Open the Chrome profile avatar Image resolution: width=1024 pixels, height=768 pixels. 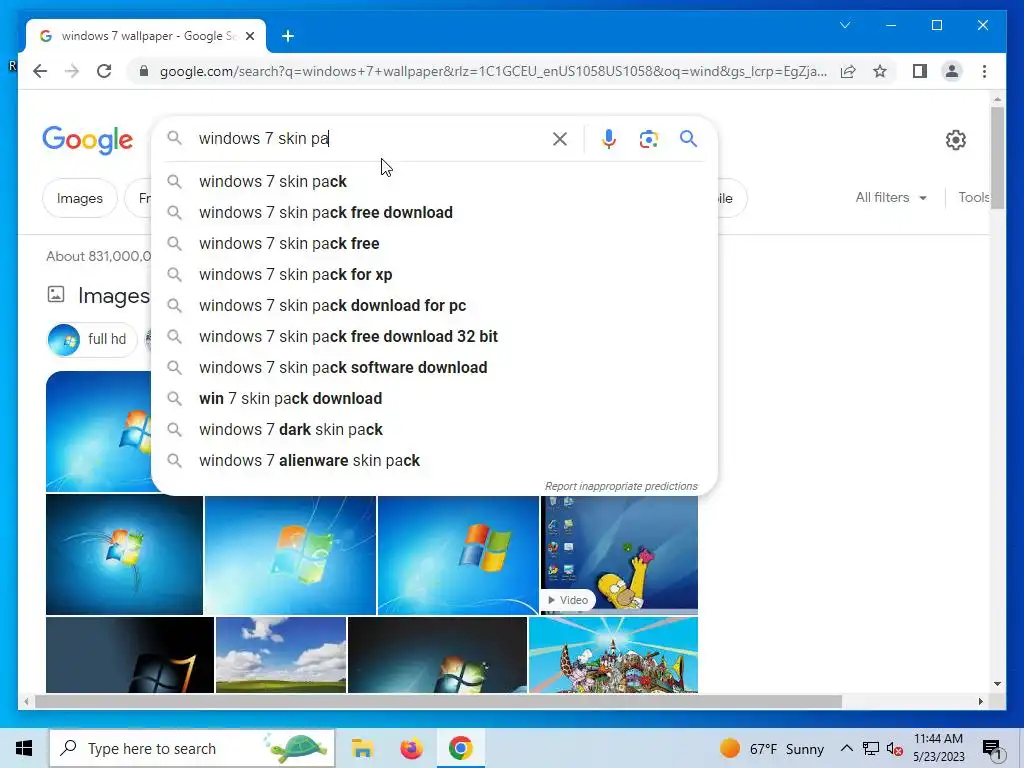coord(952,71)
